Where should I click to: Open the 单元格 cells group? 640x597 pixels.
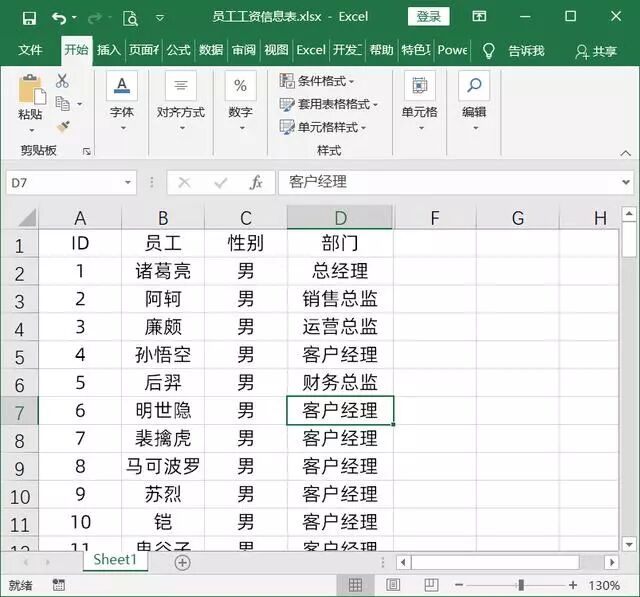pyautogui.click(x=420, y=102)
